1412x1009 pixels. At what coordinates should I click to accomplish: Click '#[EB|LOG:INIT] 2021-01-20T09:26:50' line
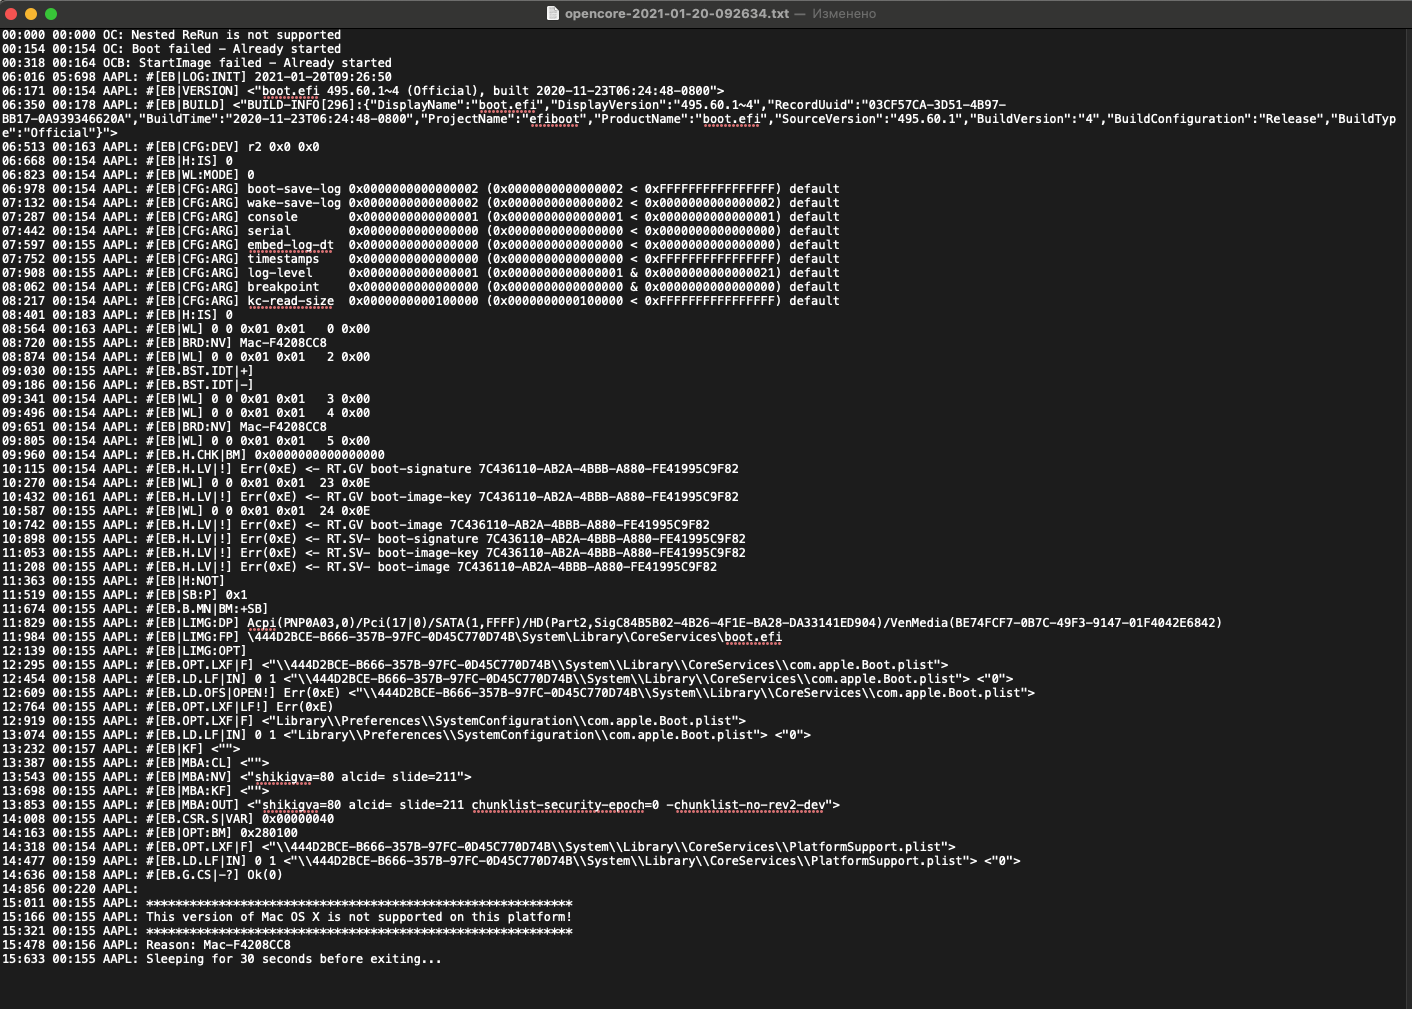pos(197,77)
